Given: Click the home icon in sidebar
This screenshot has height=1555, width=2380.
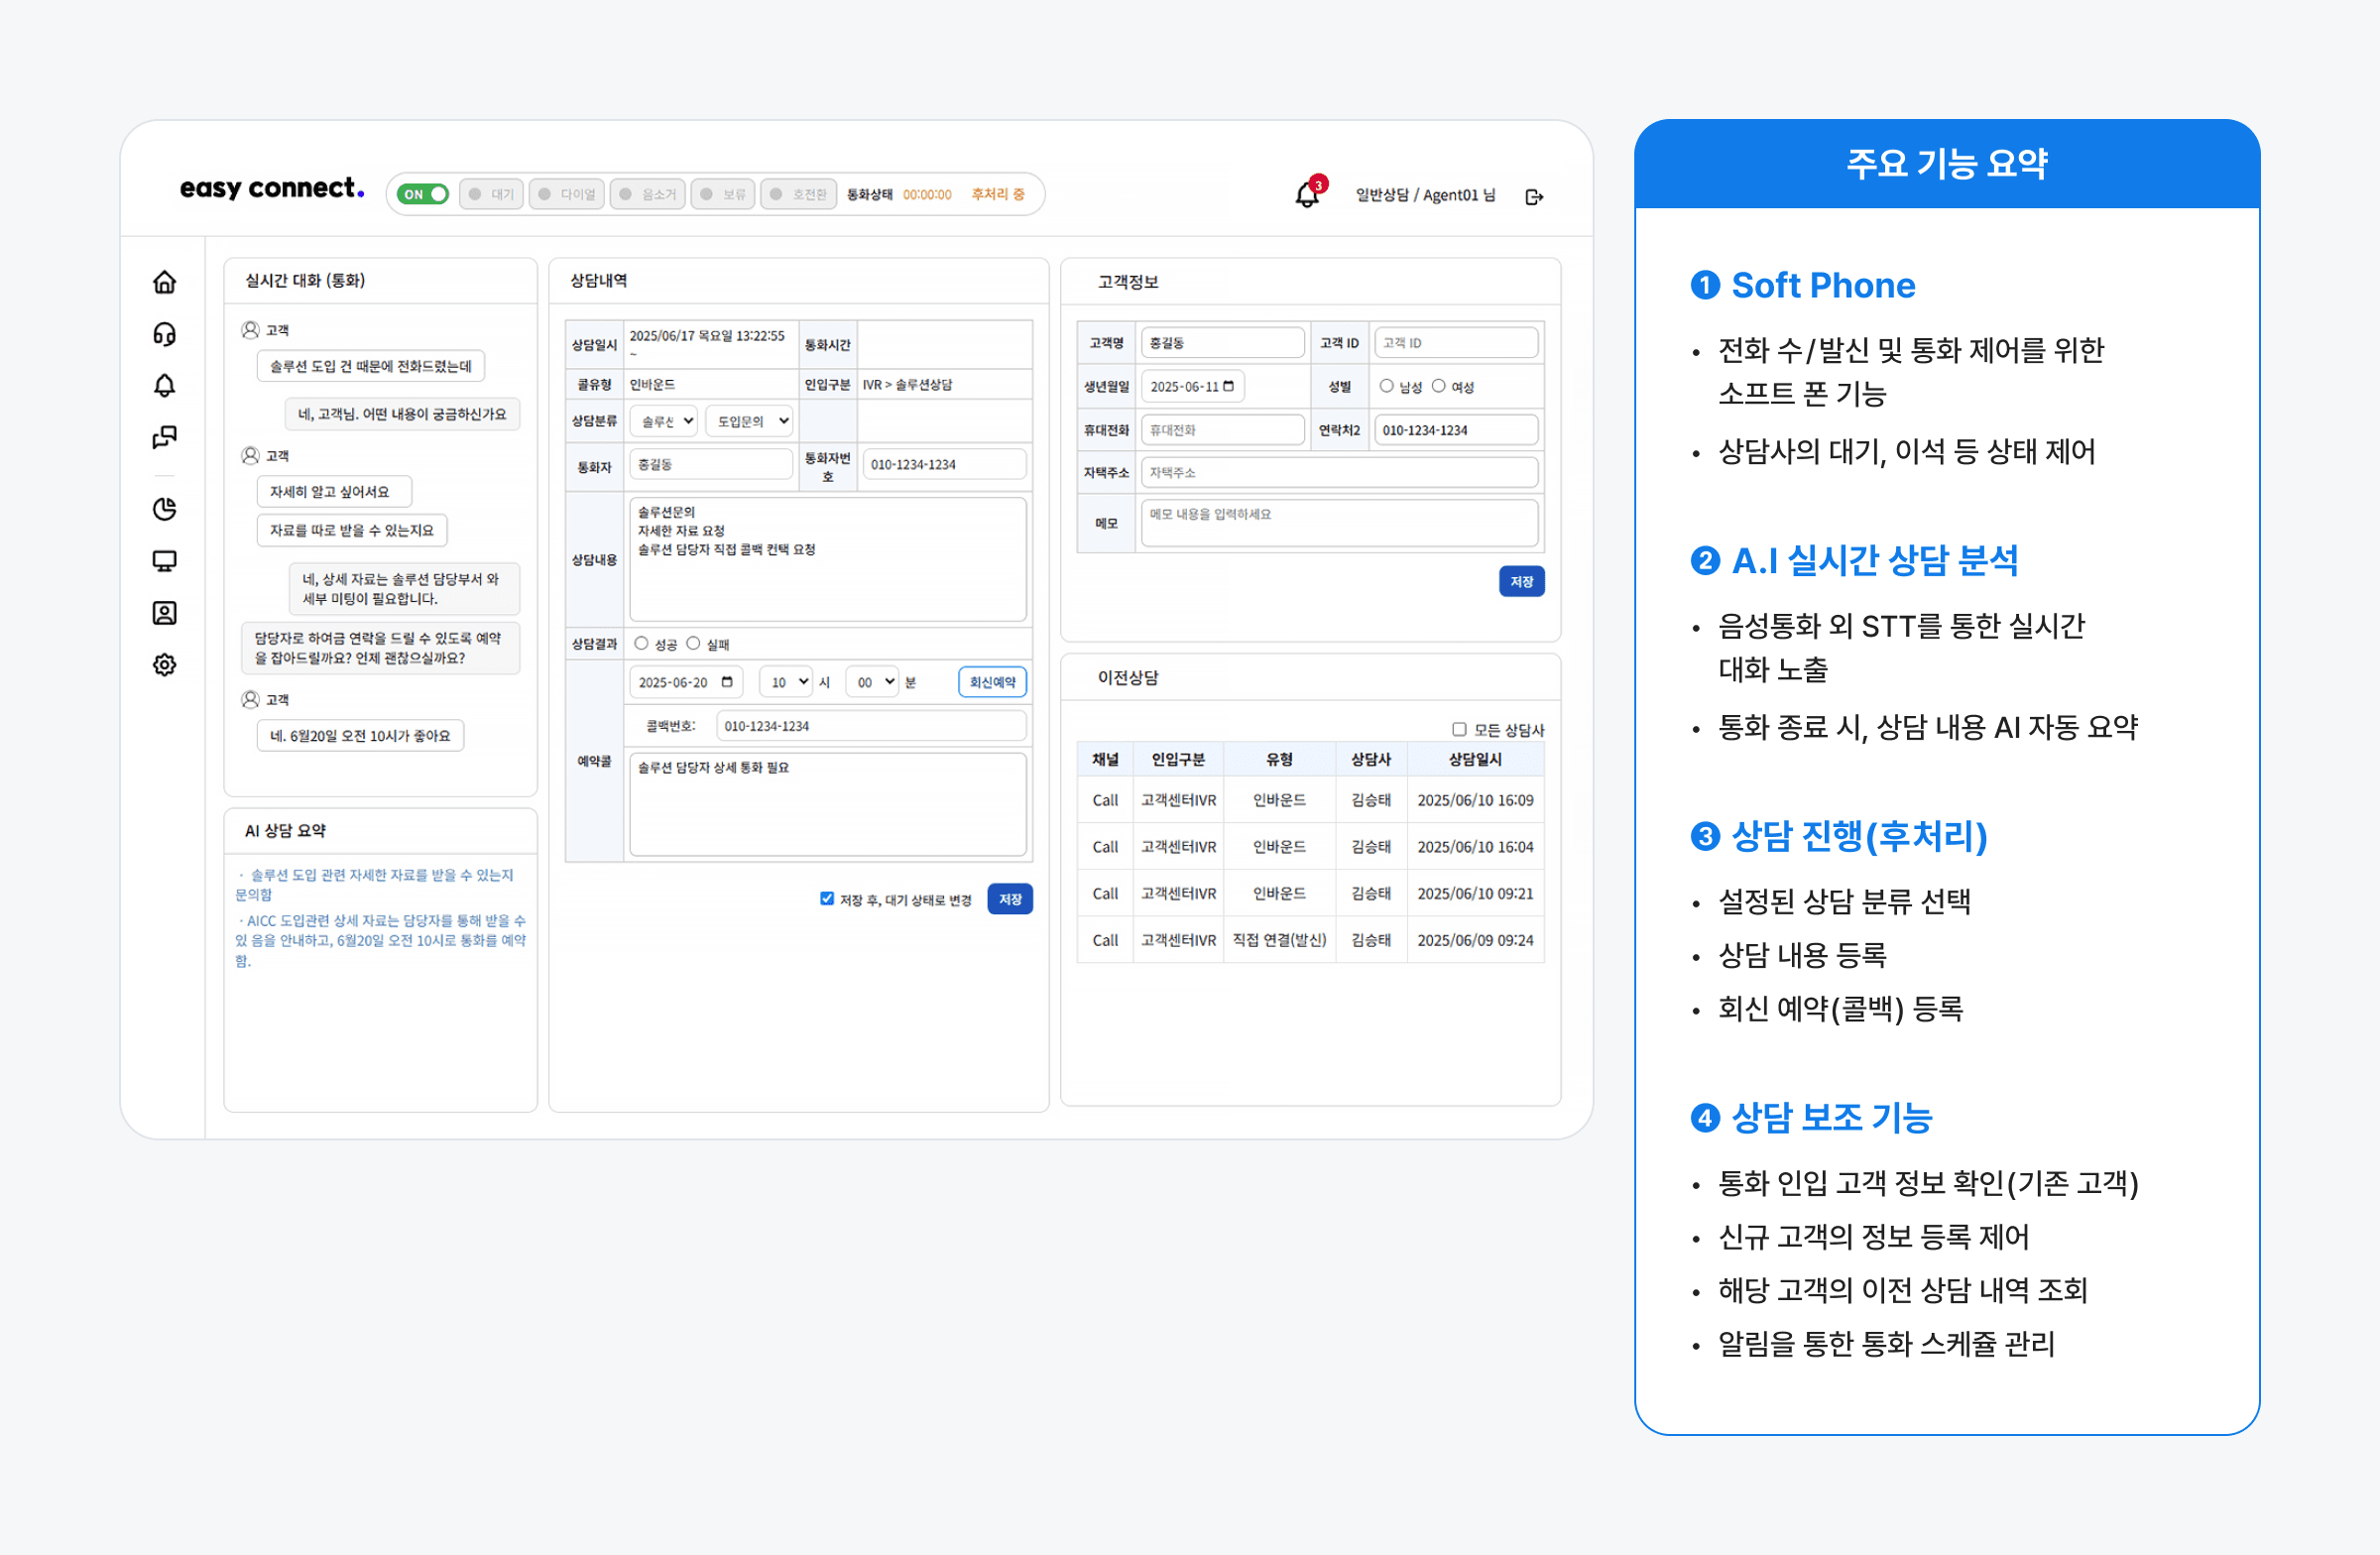Looking at the screenshot, I should (165, 282).
